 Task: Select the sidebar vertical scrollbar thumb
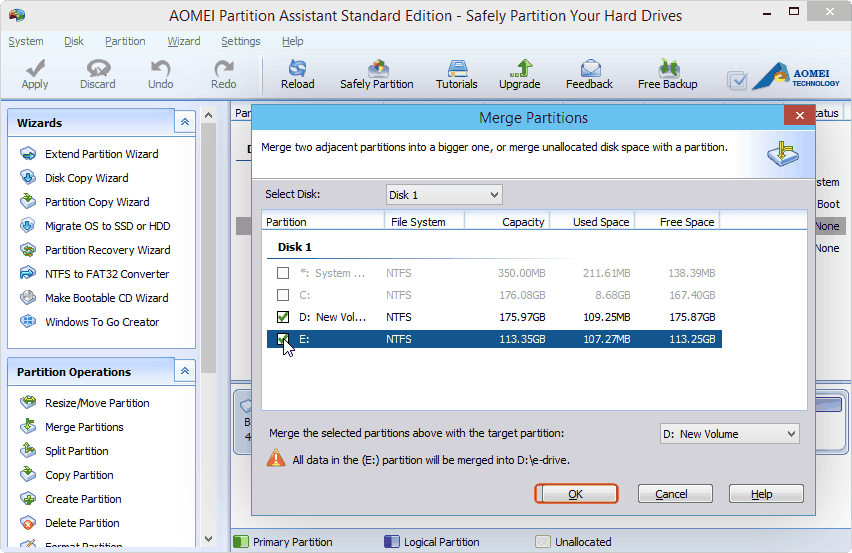click(209, 248)
